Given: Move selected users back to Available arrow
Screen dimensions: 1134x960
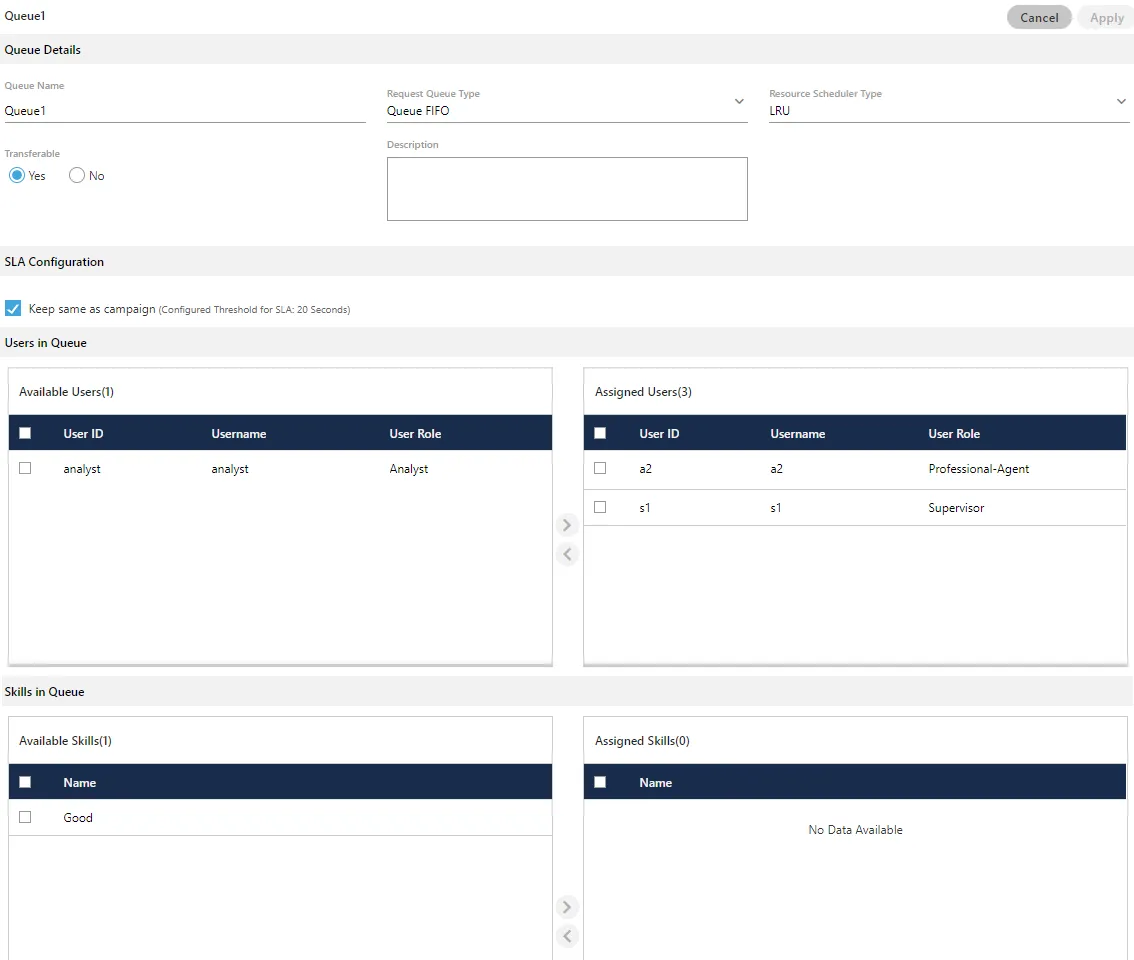Looking at the screenshot, I should click(567, 554).
